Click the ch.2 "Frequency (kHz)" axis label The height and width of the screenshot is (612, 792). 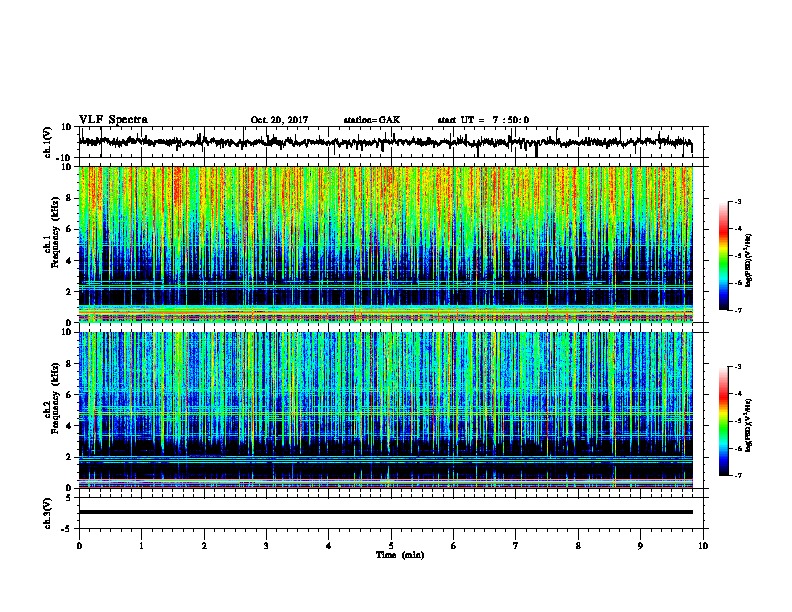click(55, 398)
